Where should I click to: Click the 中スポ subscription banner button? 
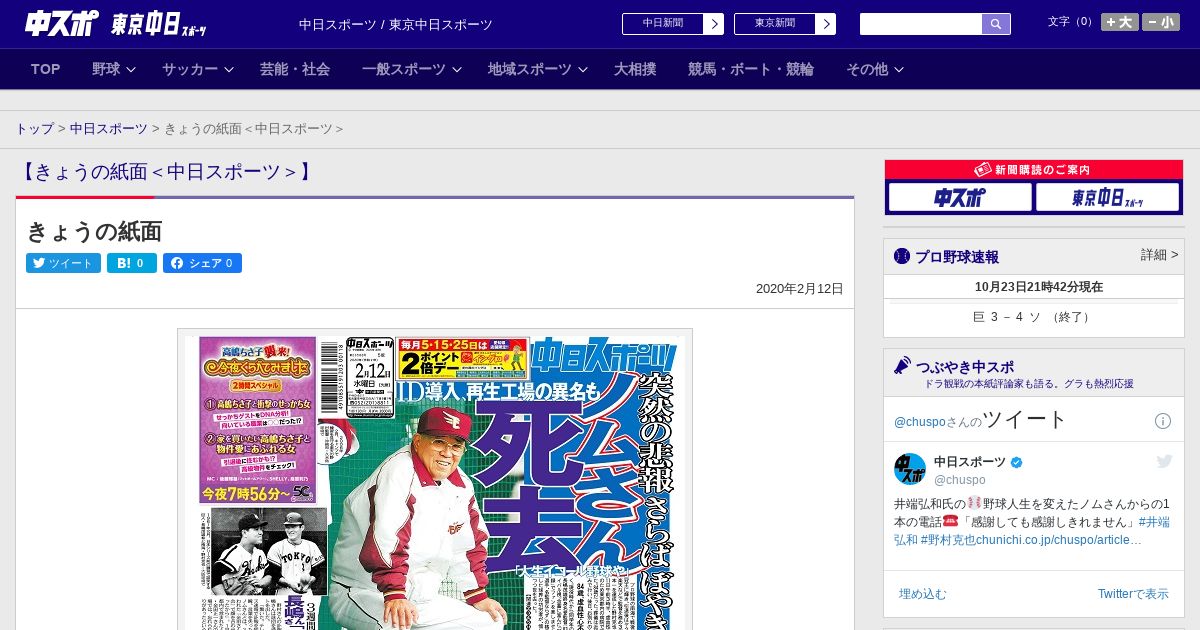pyautogui.click(x=960, y=198)
